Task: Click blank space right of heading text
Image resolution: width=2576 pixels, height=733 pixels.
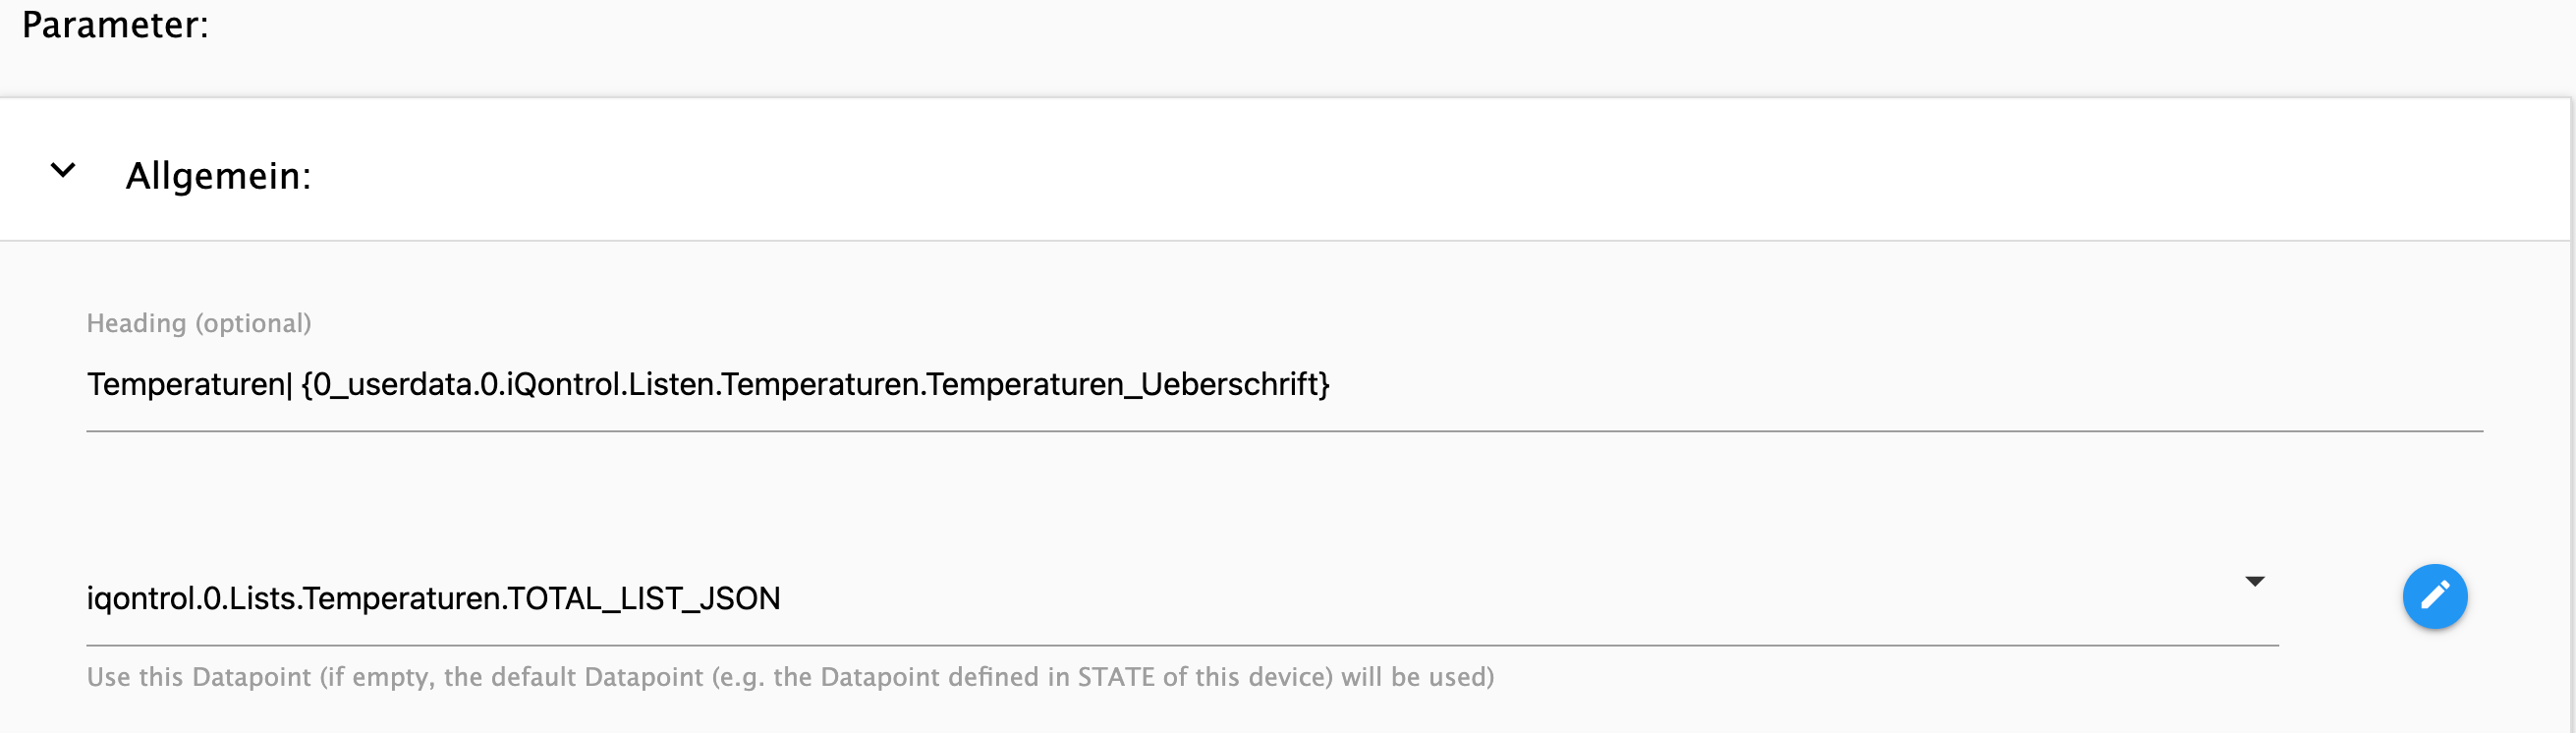Action: click(x=1900, y=385)
